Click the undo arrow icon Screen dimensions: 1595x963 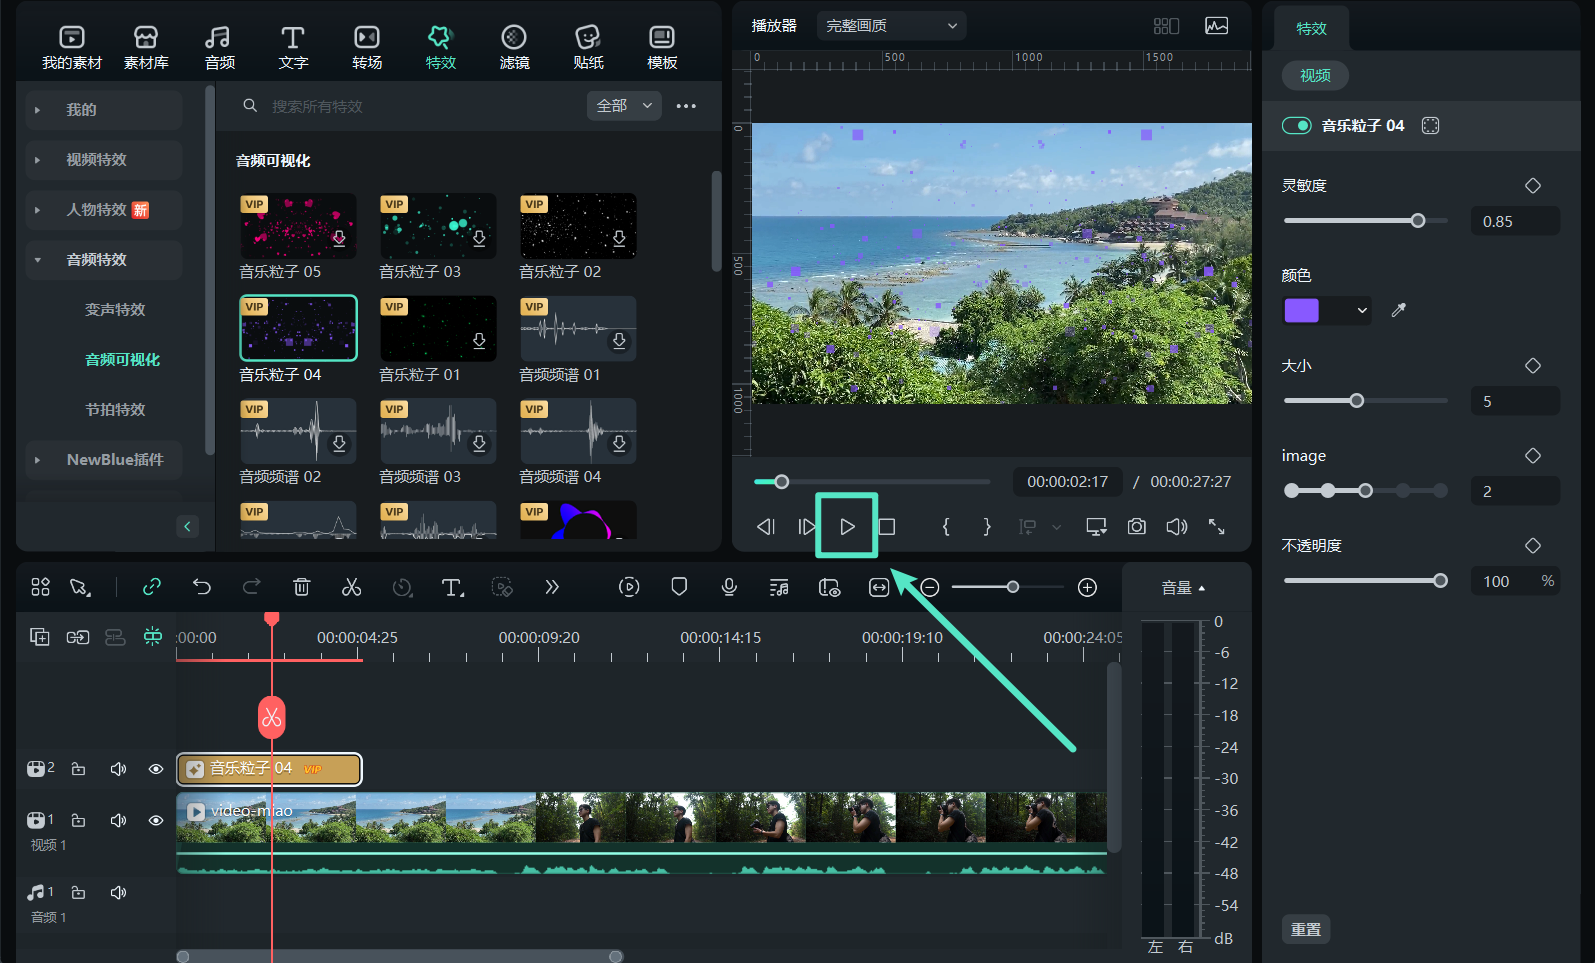[202, 587]
